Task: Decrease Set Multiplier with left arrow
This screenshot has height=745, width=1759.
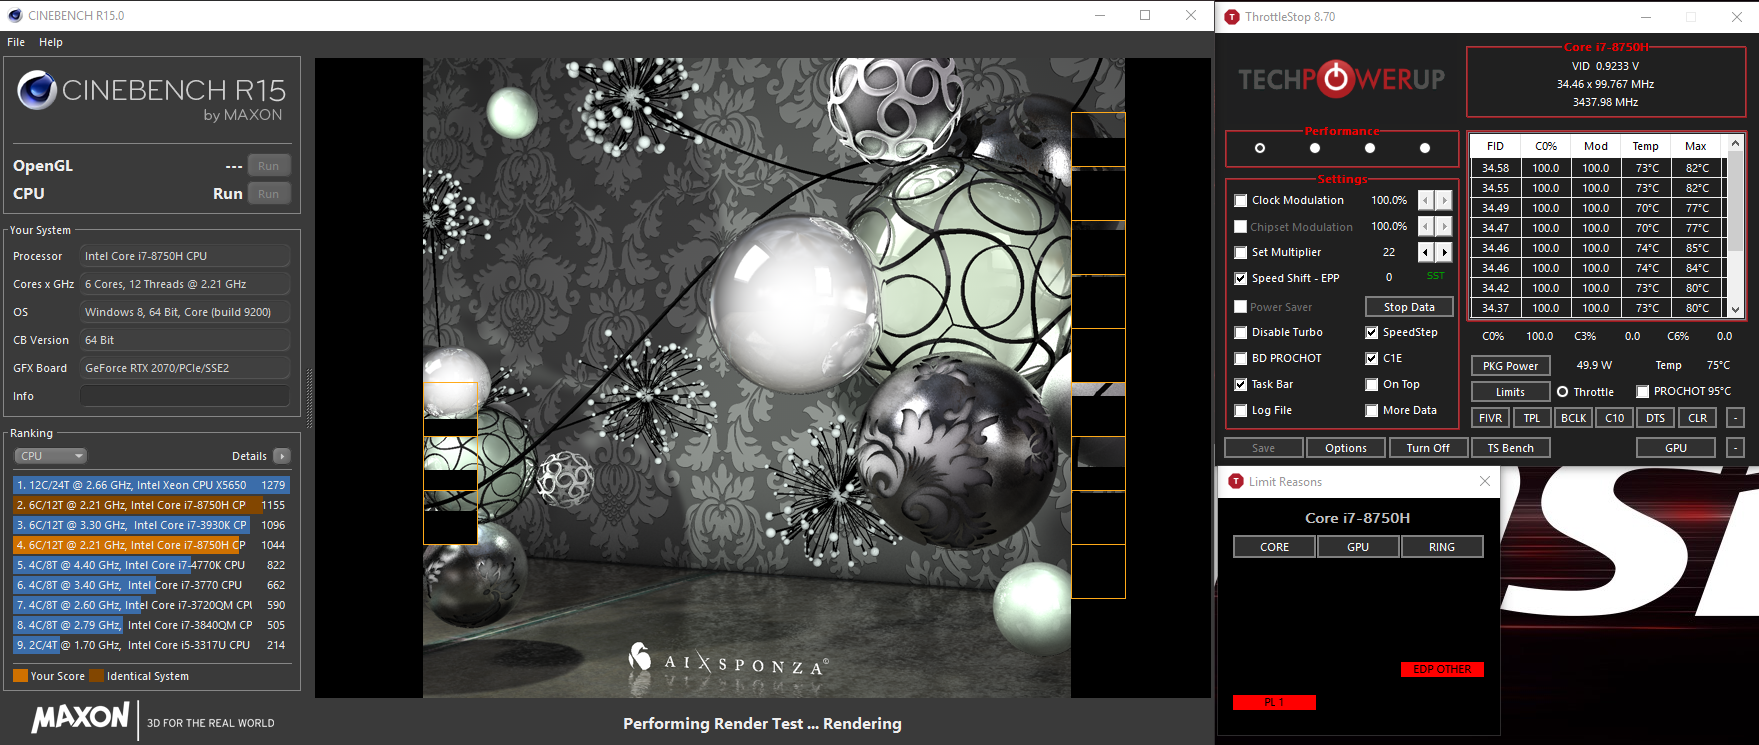Action: pos(1426,252)
